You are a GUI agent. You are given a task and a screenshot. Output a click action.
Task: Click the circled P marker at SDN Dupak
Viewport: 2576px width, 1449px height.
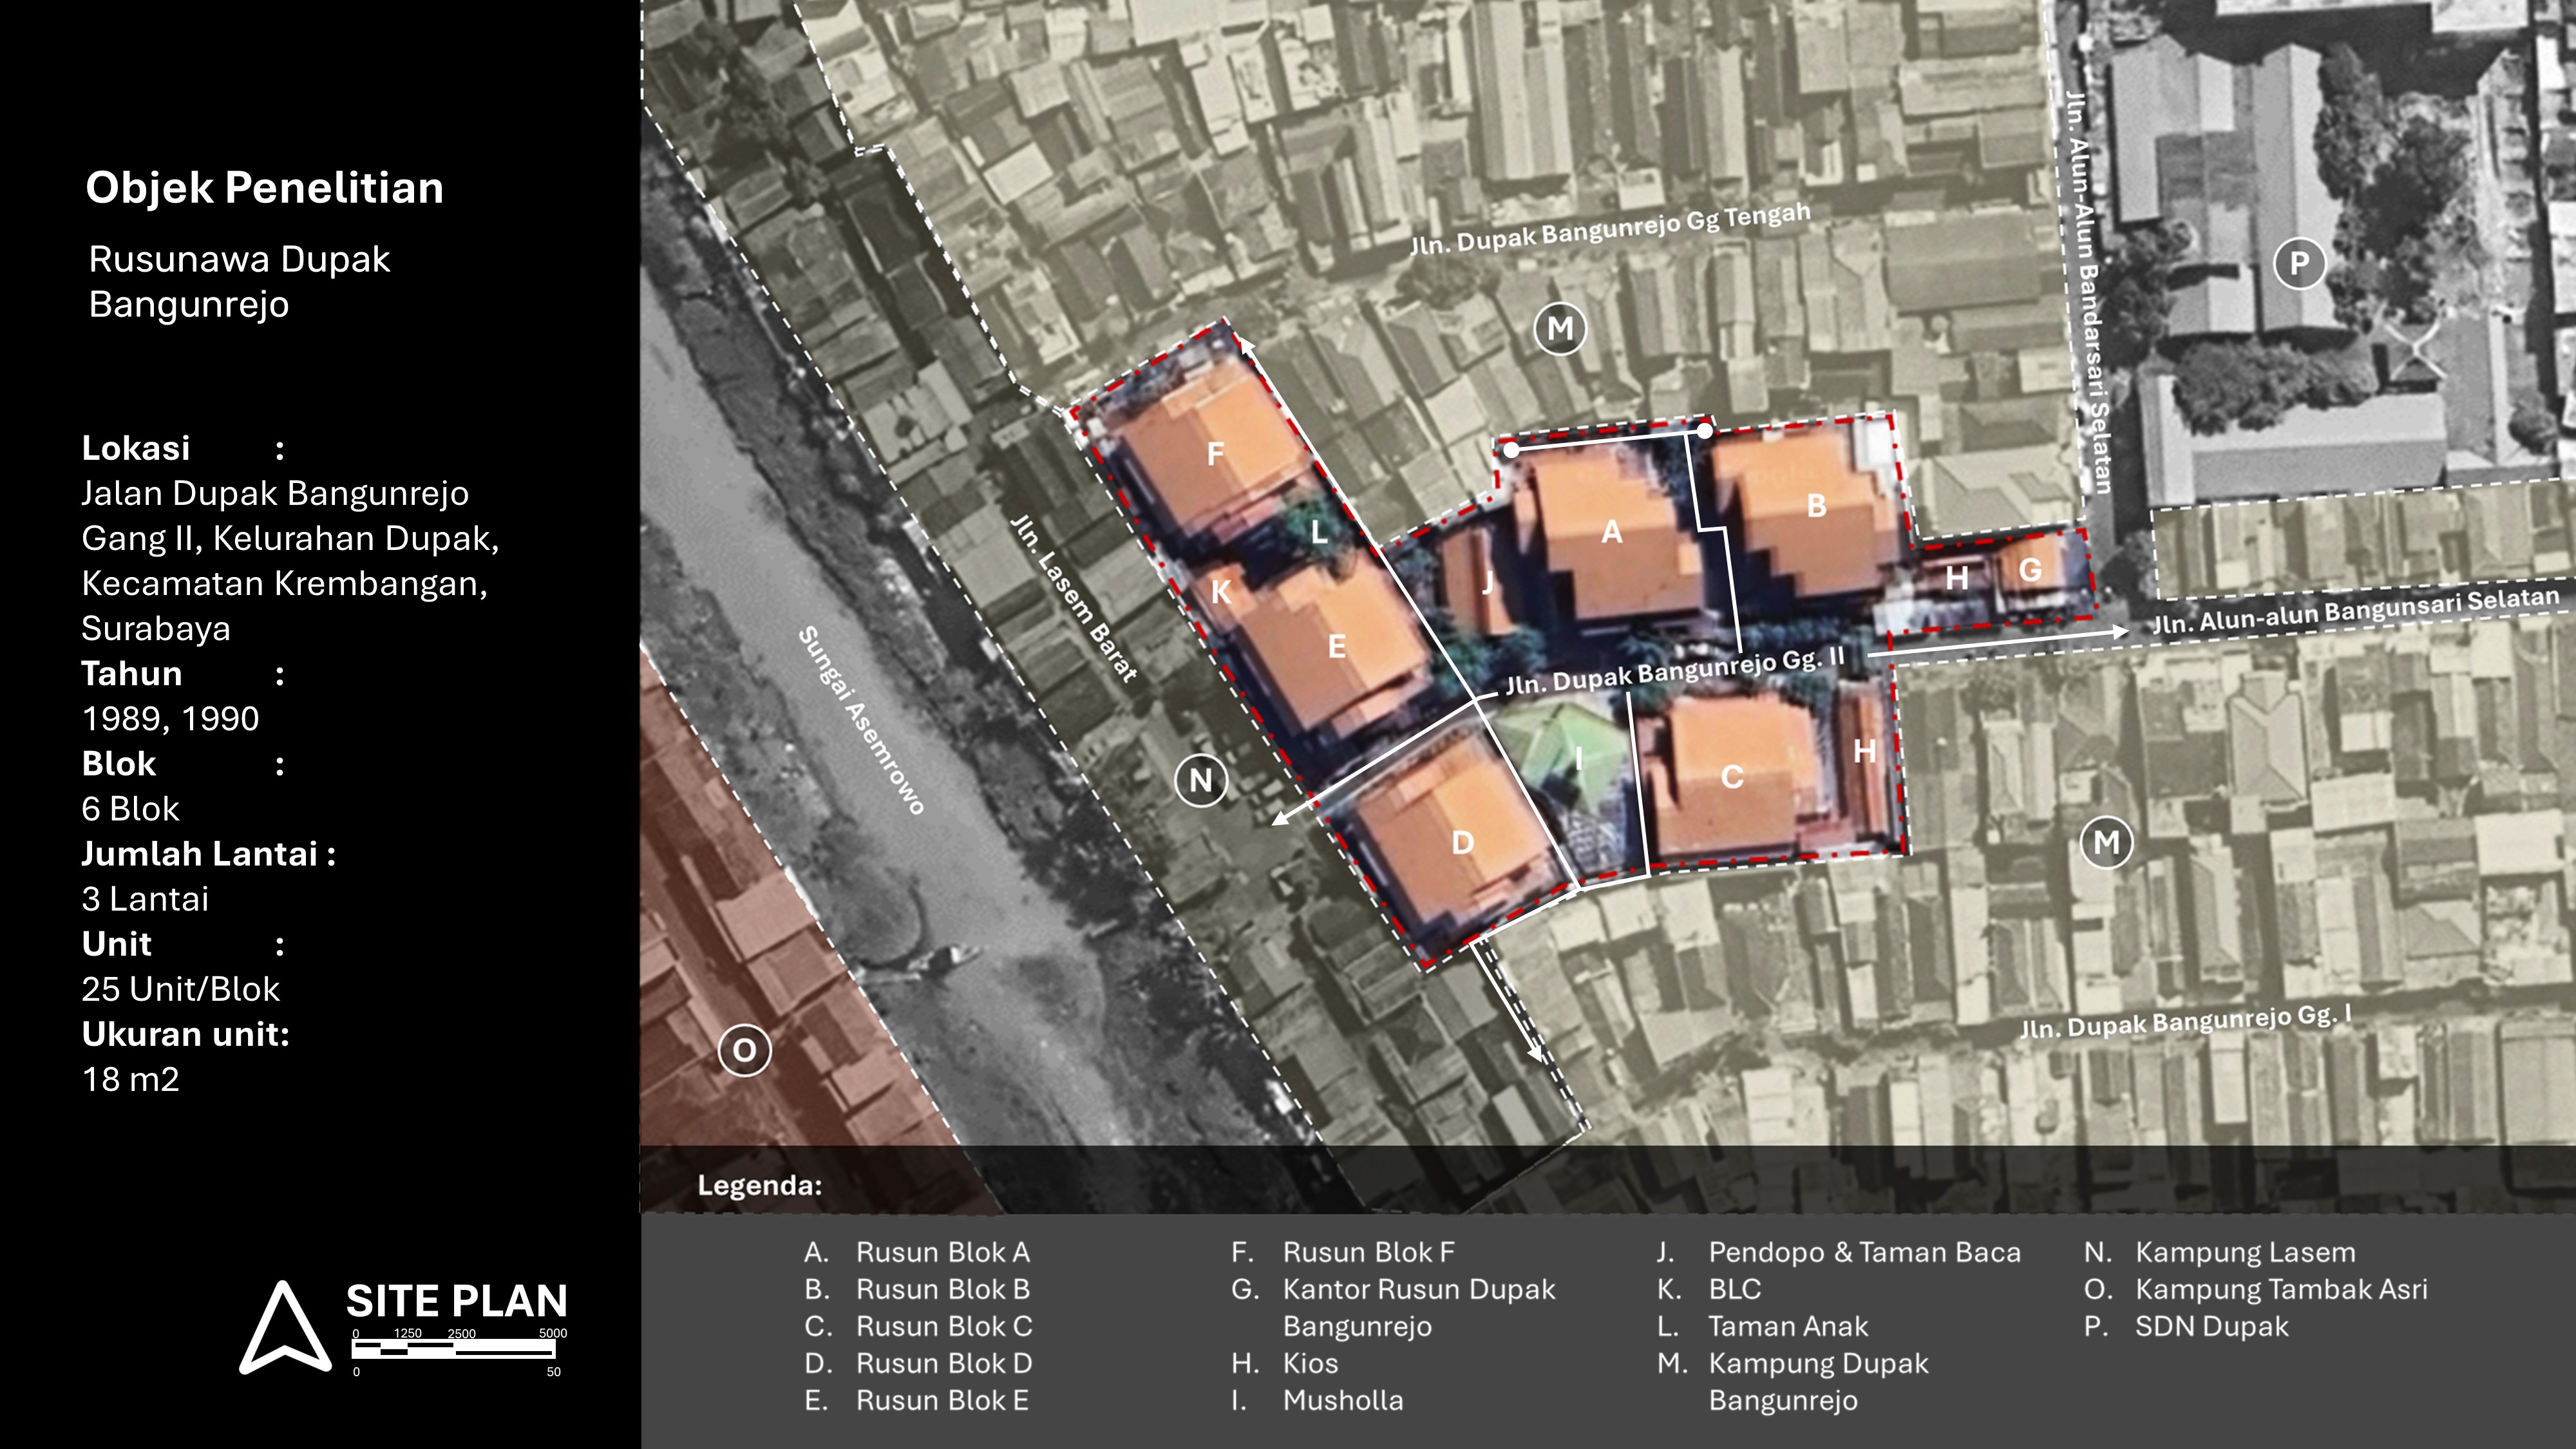coord(2299,263)
